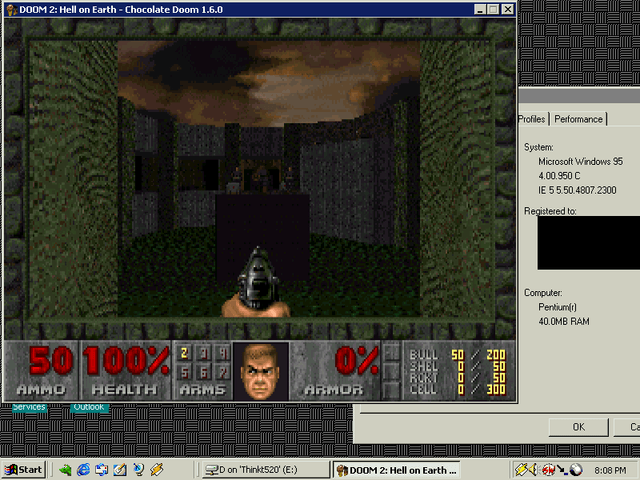Launch Internet Explorer from quick launch
The image size is (640, 480).
(x=83, y=470)
